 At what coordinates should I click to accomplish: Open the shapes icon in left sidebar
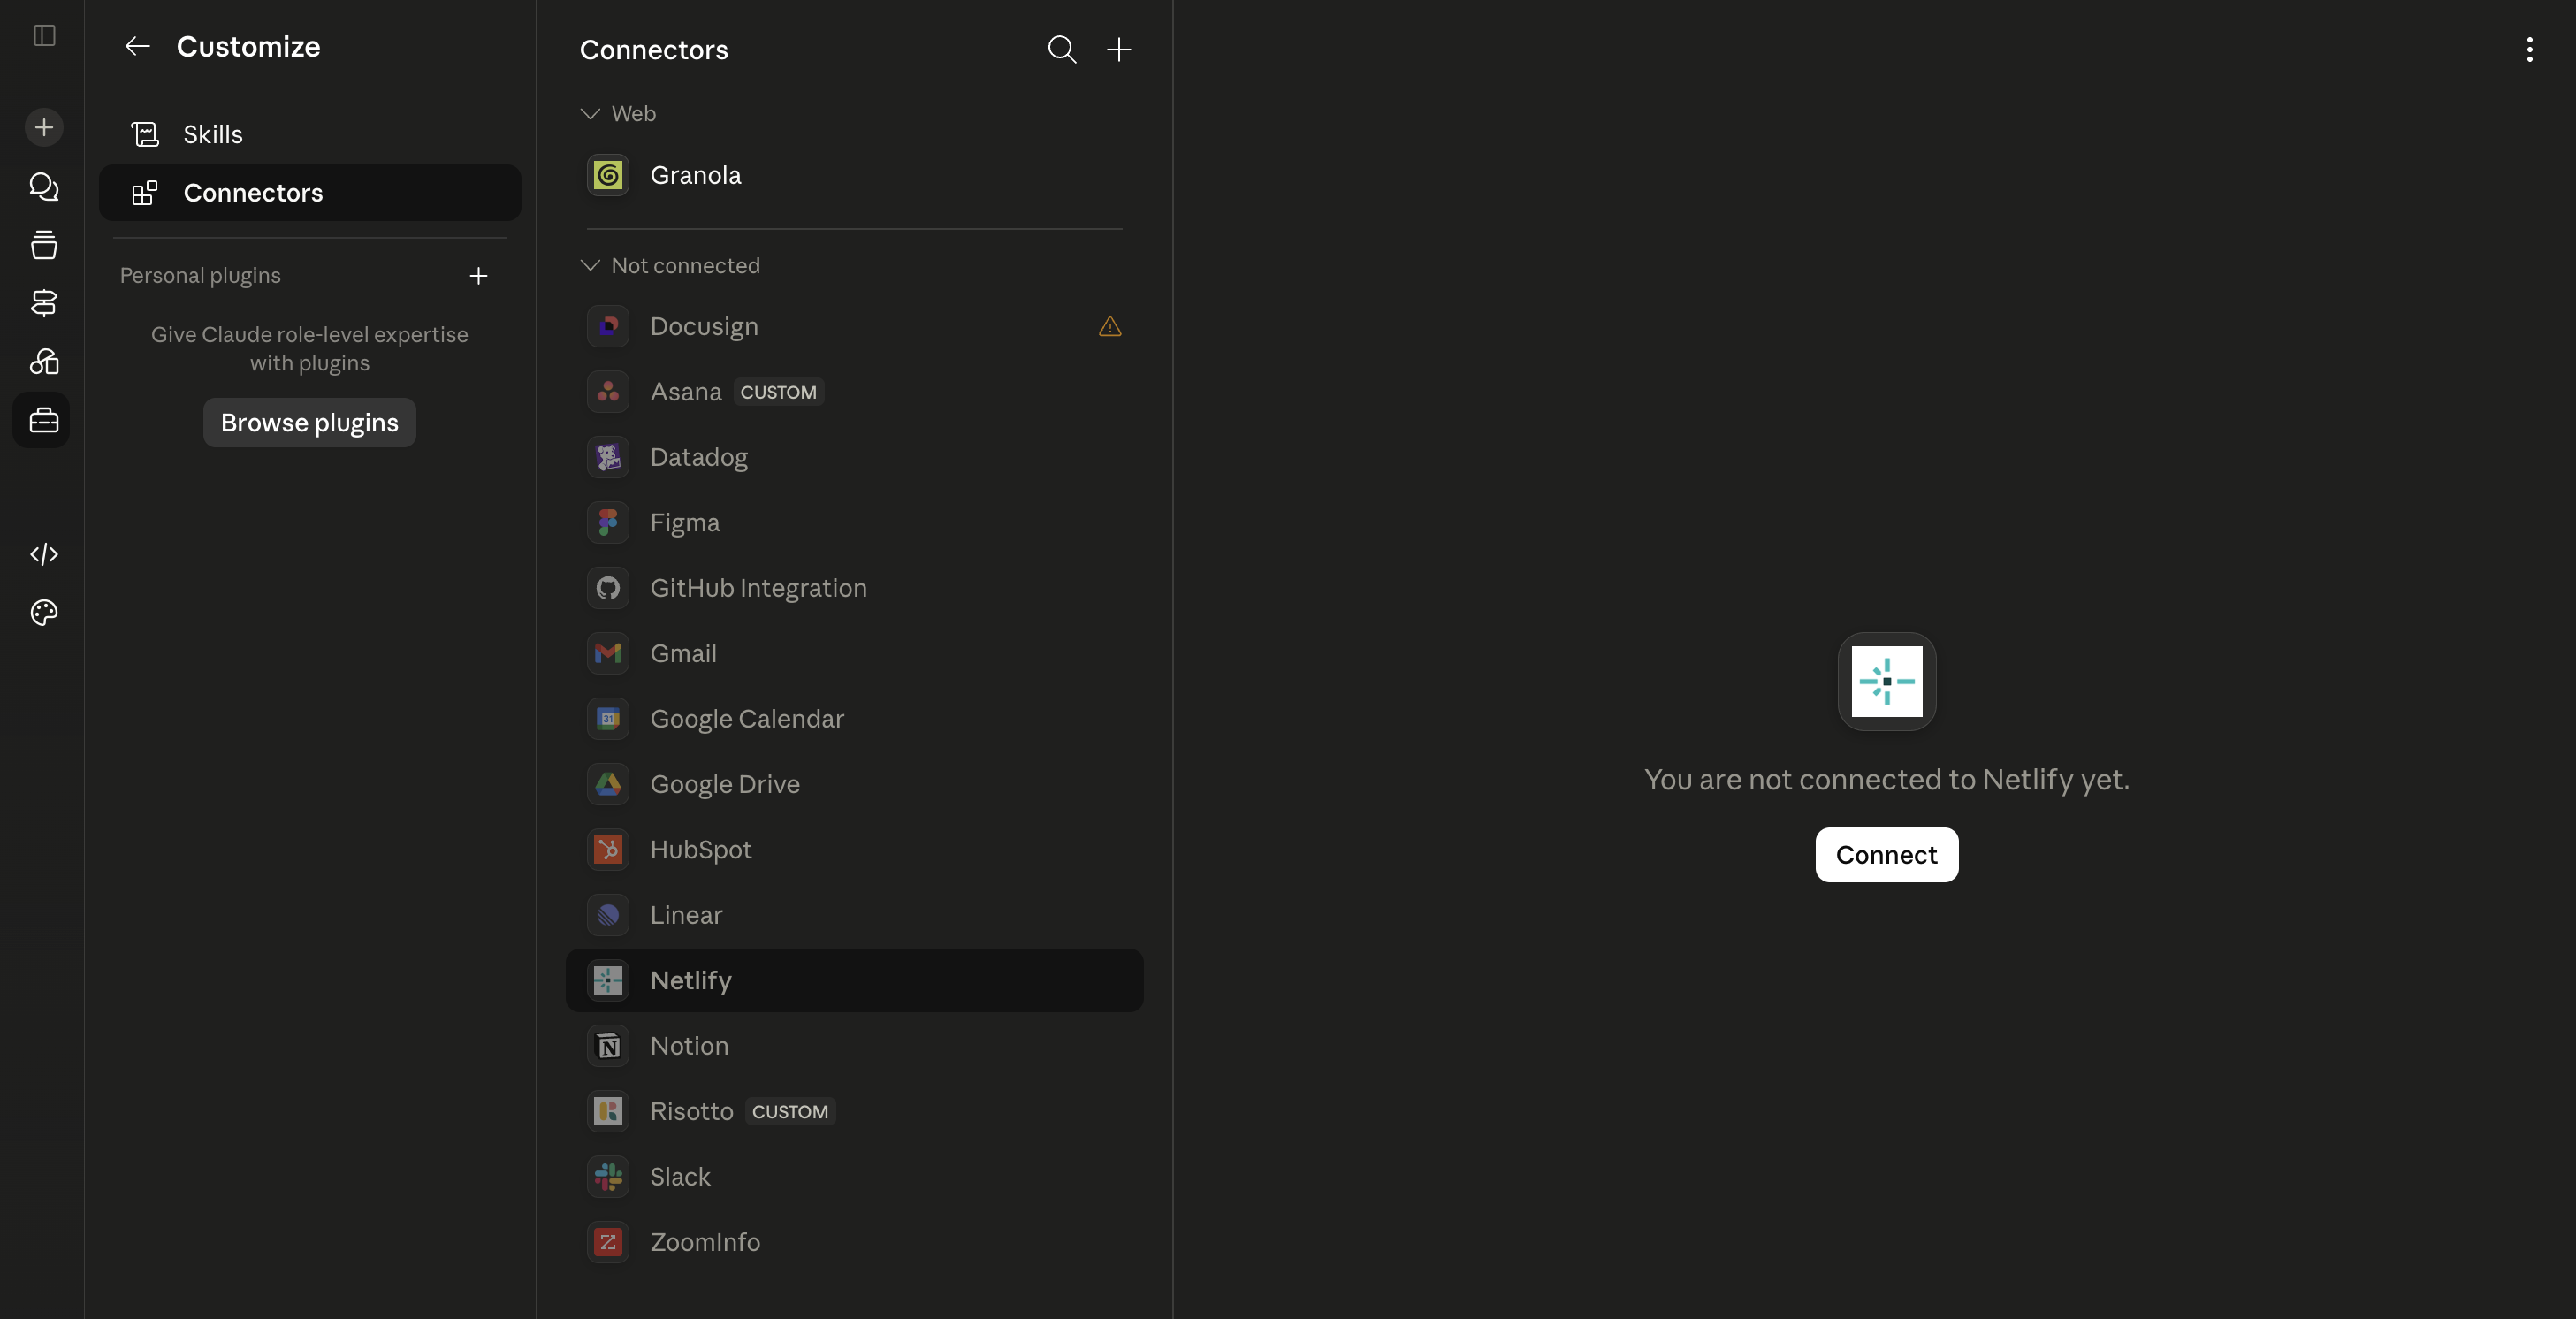point(44,361)
